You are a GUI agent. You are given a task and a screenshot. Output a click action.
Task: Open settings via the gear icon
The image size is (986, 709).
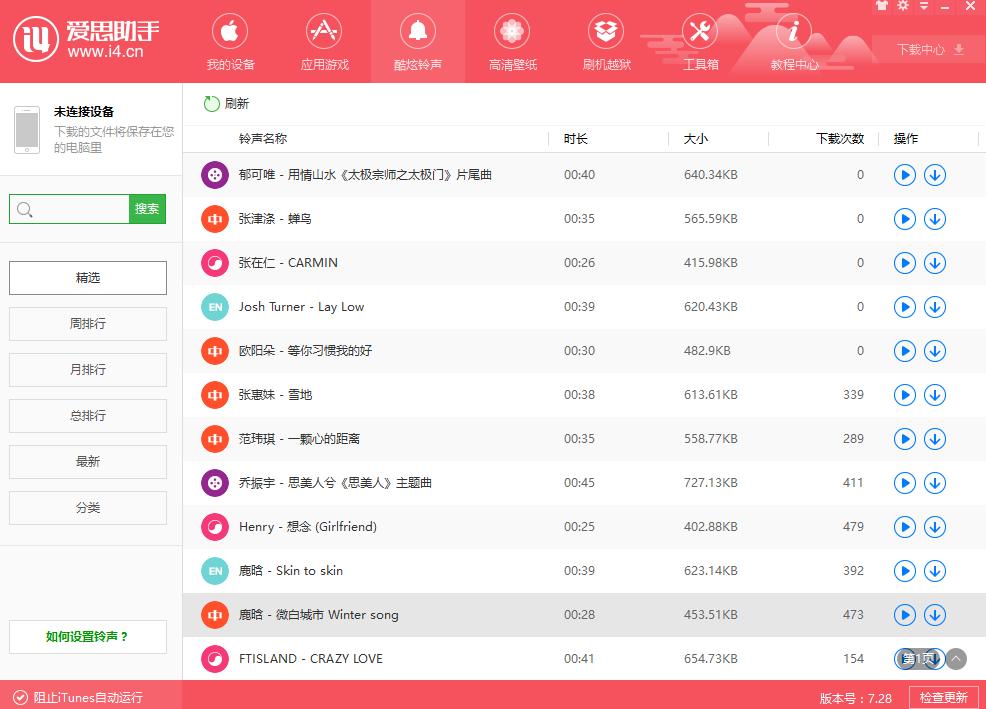pos(903,6)
